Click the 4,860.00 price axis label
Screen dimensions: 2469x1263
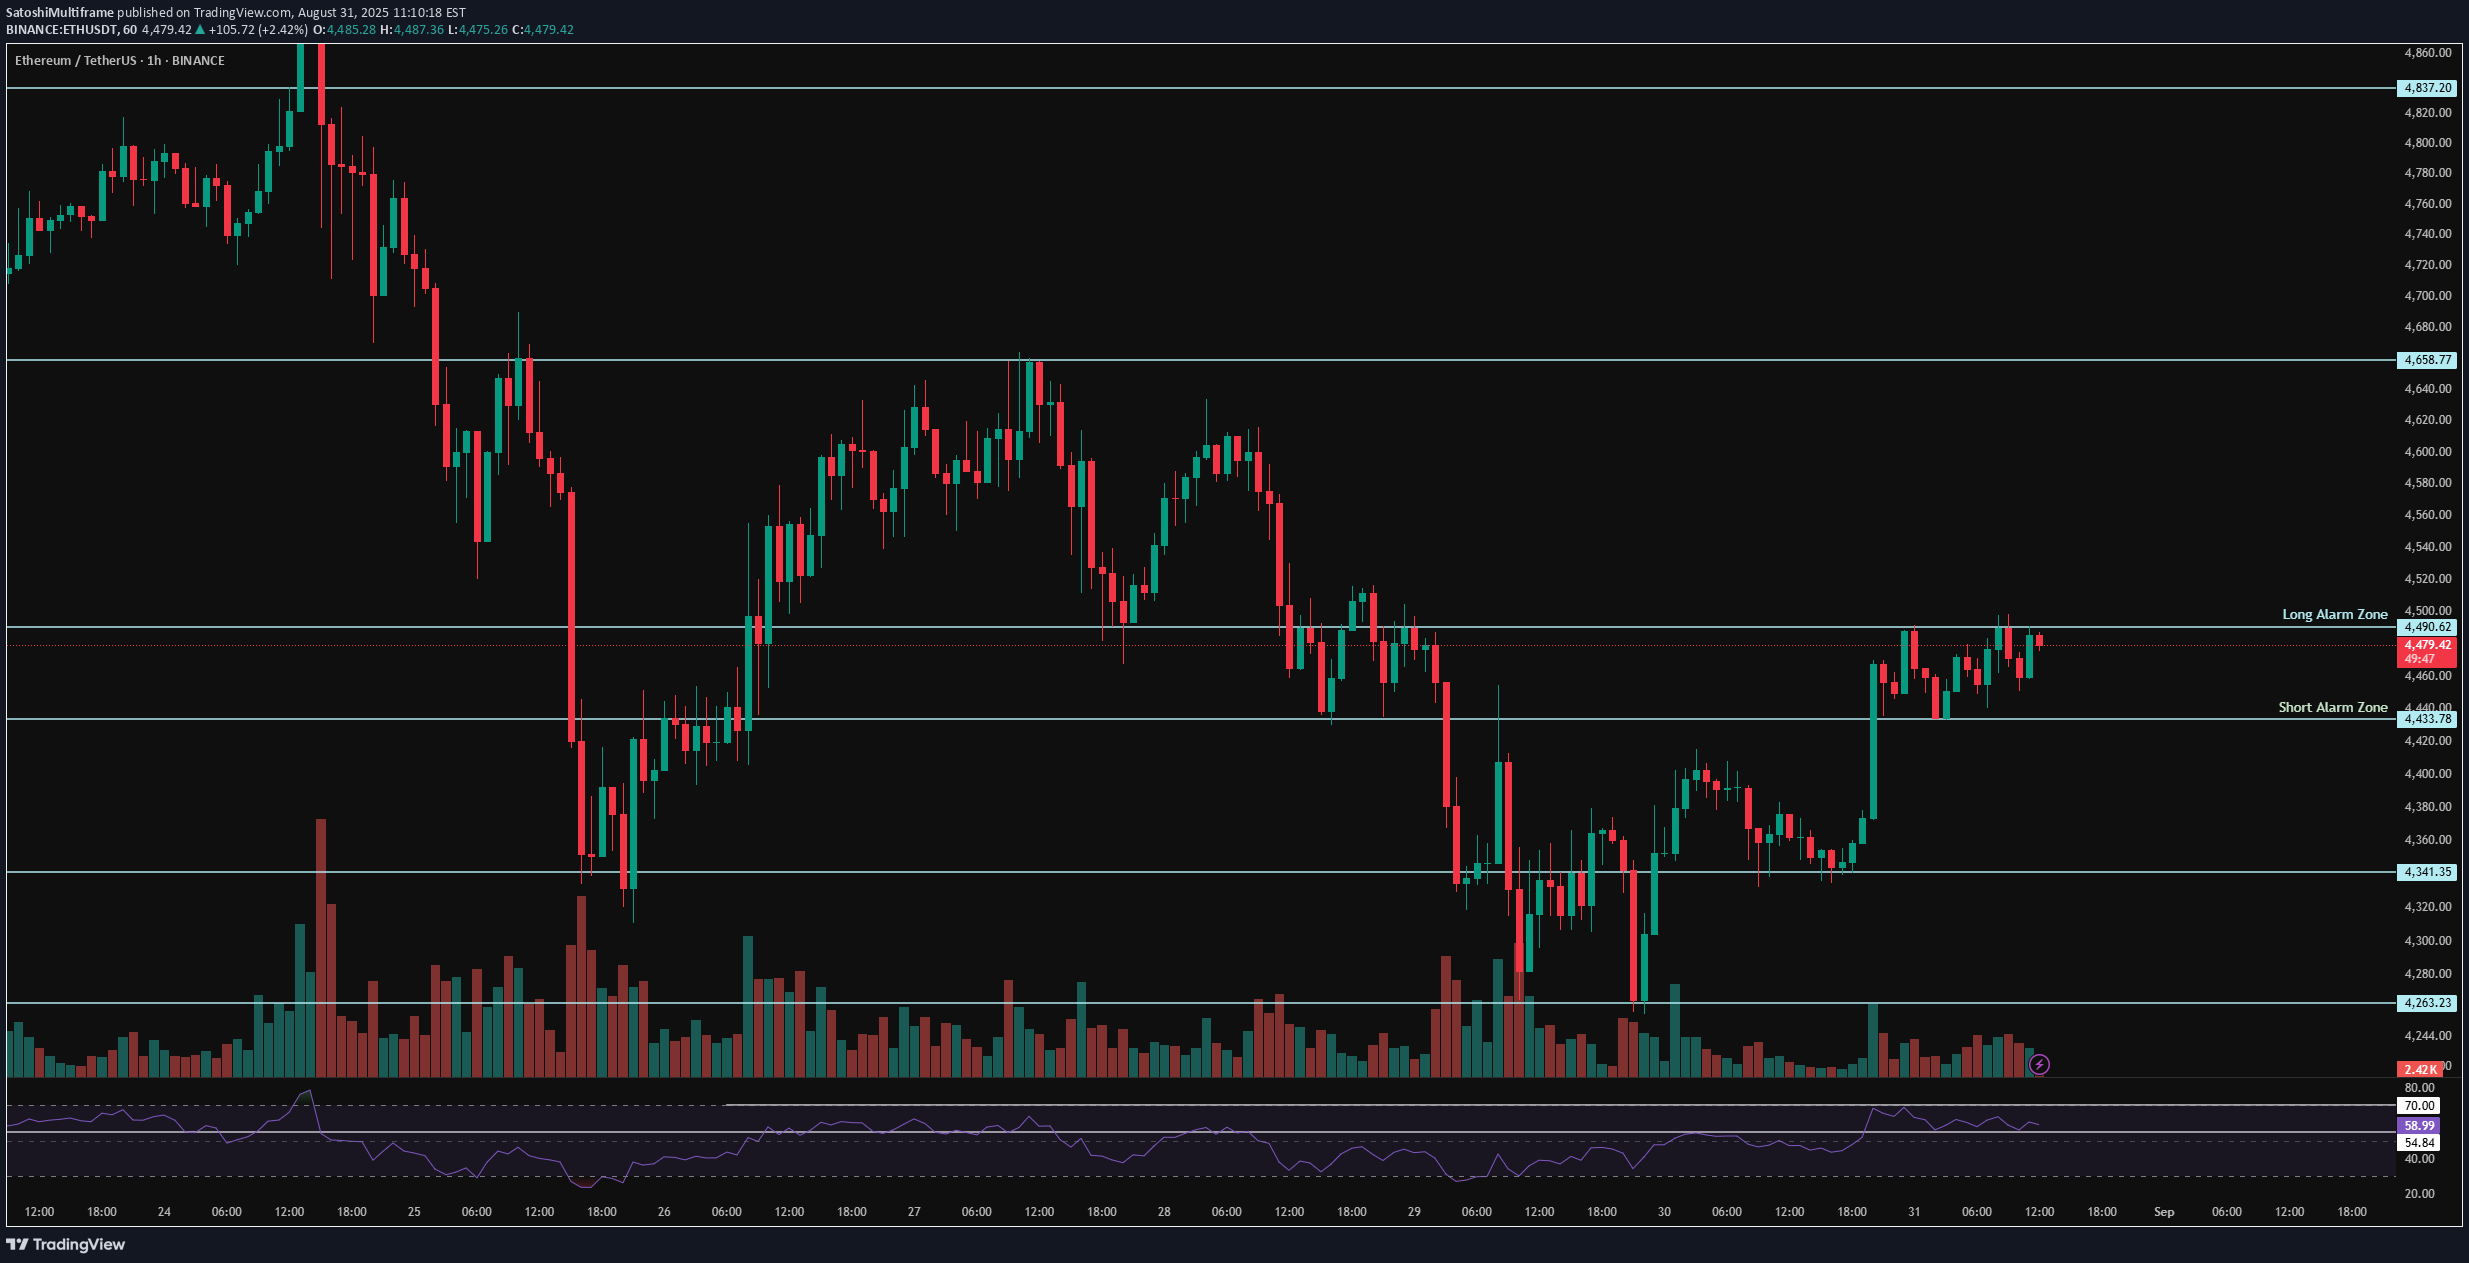pyautogui.click(x=2427, y=53)
